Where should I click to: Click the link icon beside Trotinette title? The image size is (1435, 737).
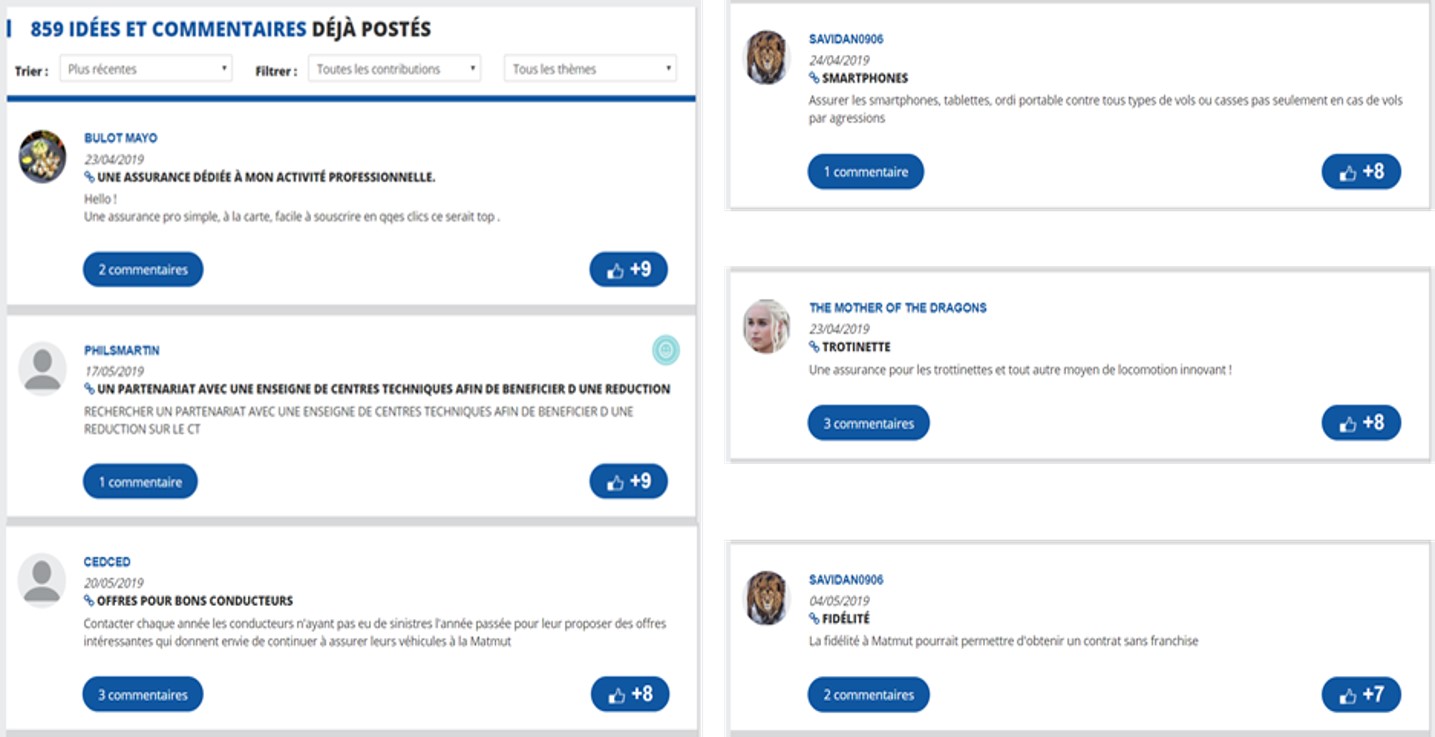point(814,347)
